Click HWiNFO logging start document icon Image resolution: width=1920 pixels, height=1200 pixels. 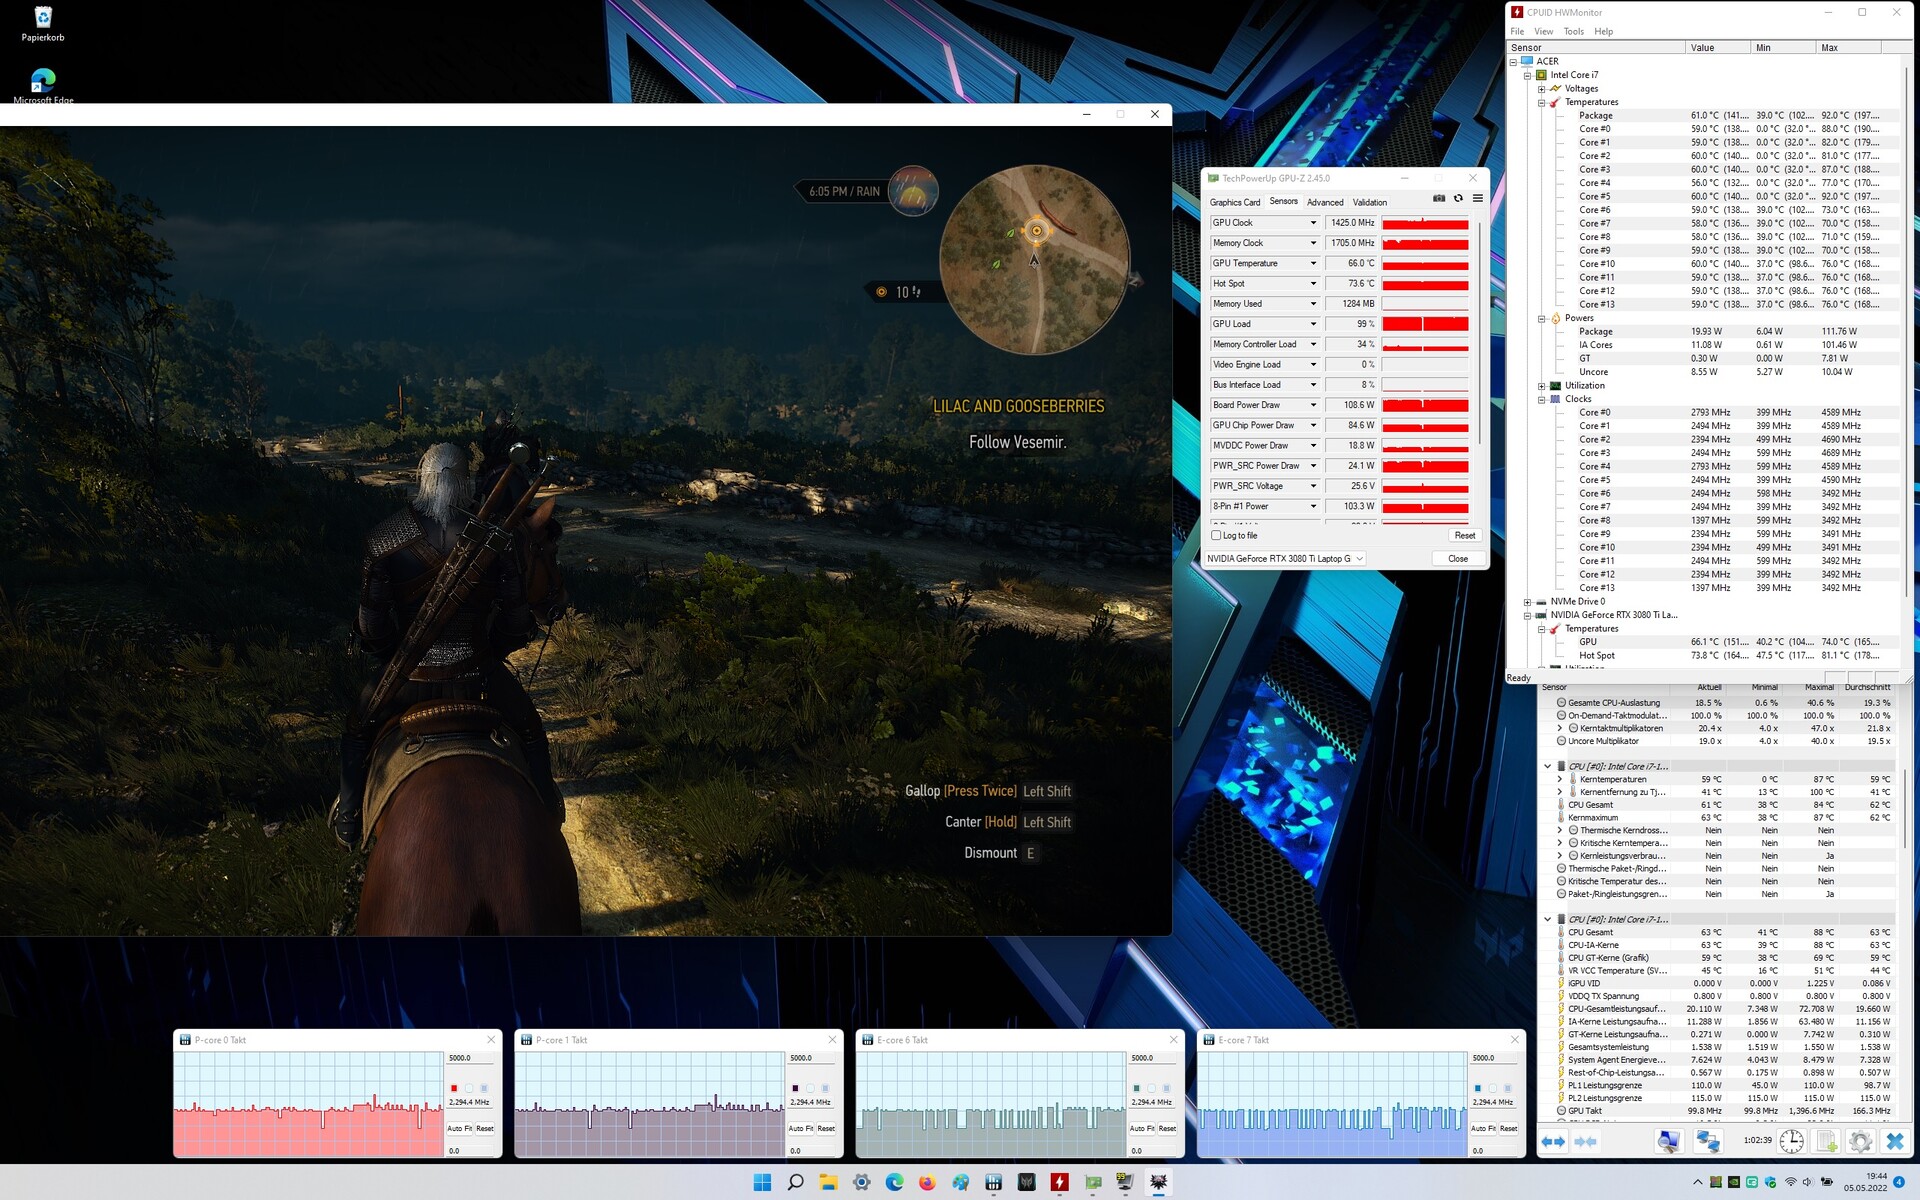1826,1141
